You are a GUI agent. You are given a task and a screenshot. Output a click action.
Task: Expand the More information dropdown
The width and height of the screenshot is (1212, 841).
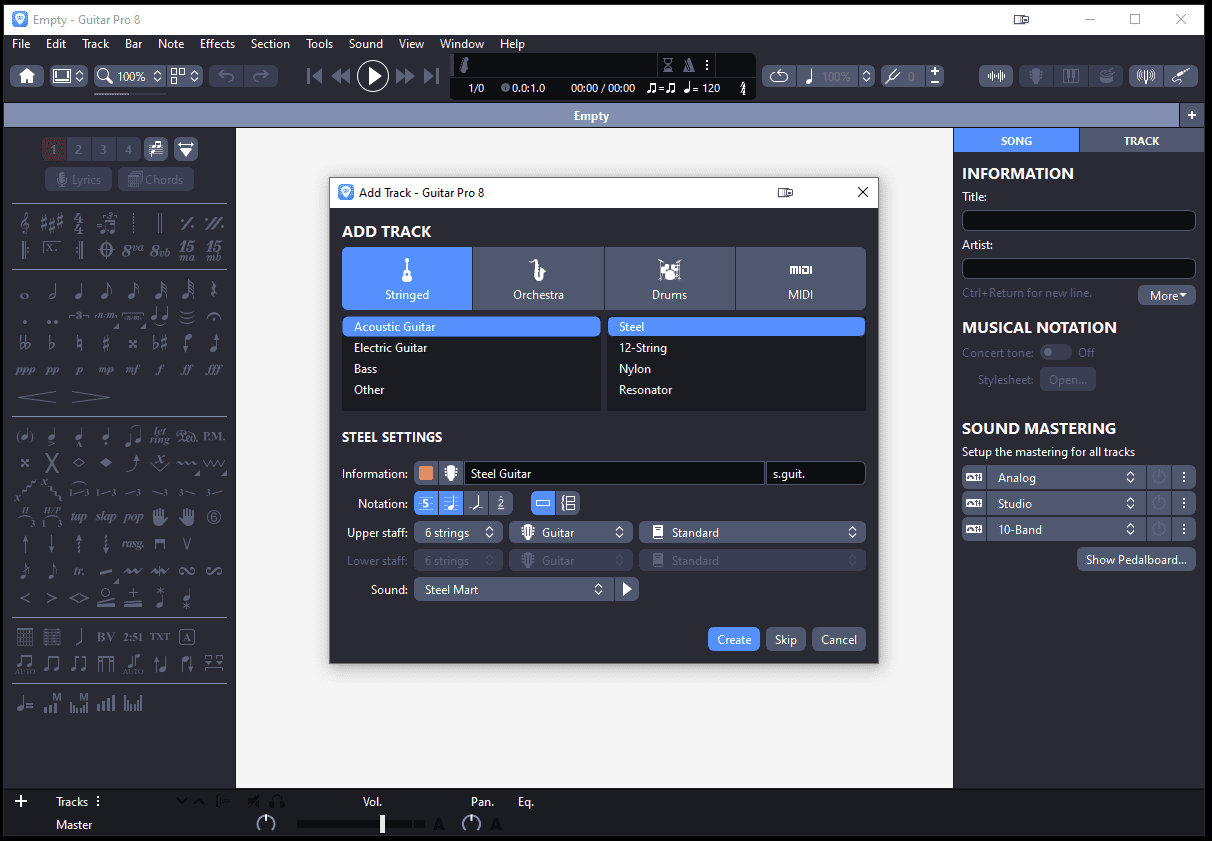[x=1166, y=295]
